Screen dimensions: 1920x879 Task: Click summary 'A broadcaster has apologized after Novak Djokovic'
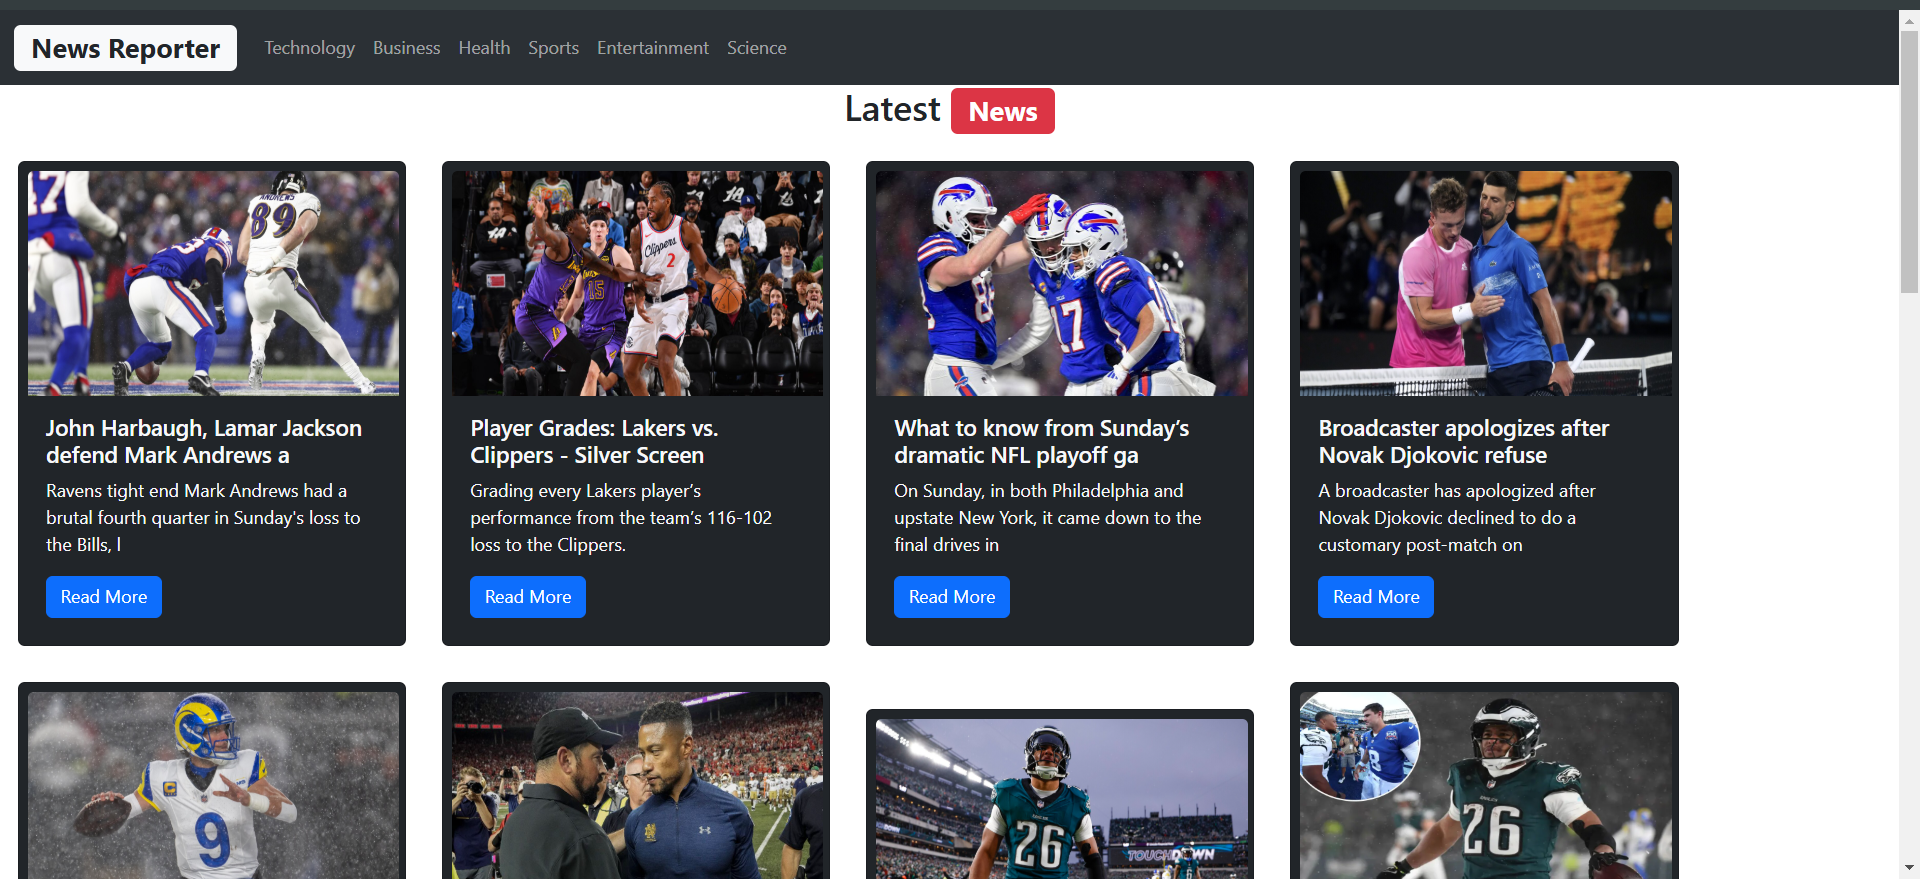point(1456,517)
